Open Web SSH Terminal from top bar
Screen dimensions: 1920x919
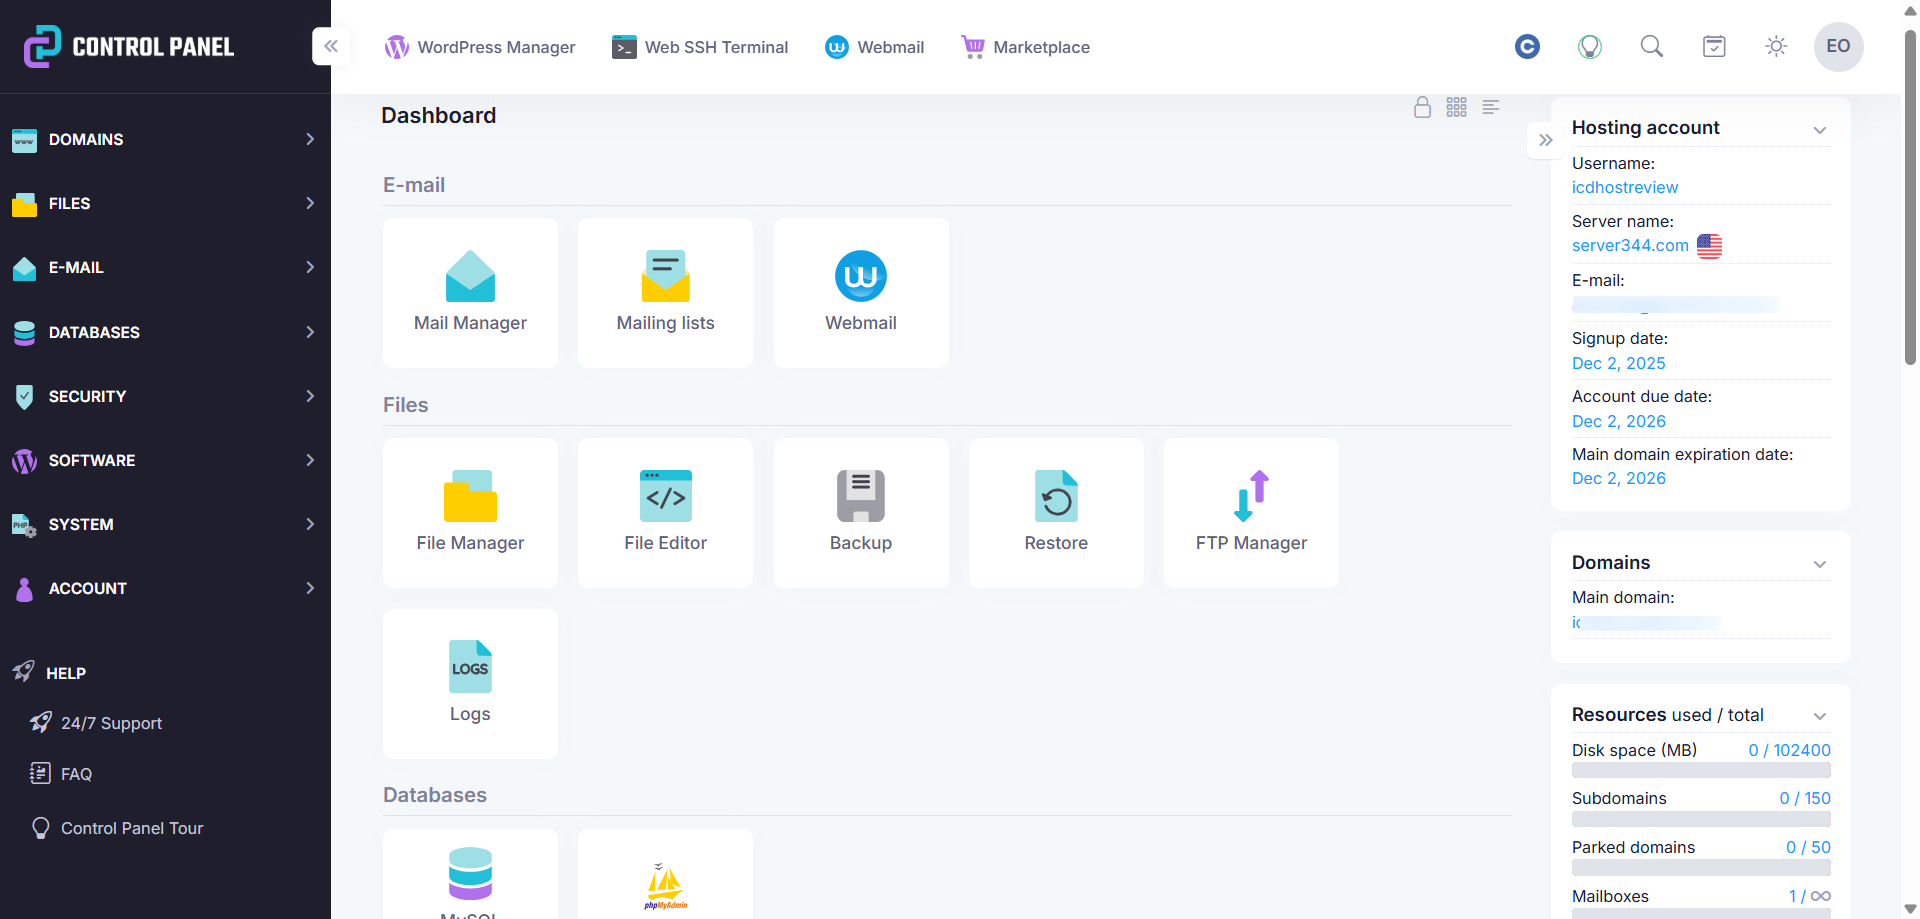point(700,47)
